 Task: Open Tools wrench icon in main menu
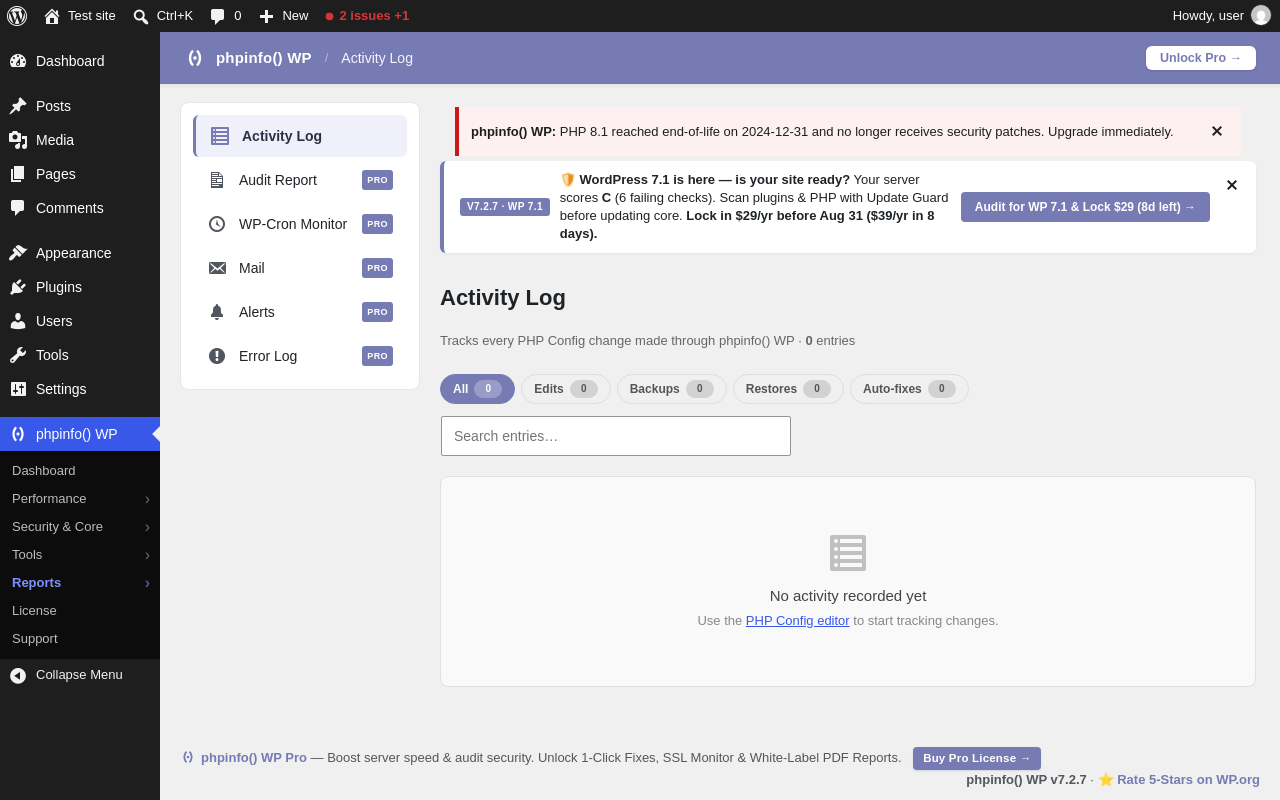[x=18, y=355]
